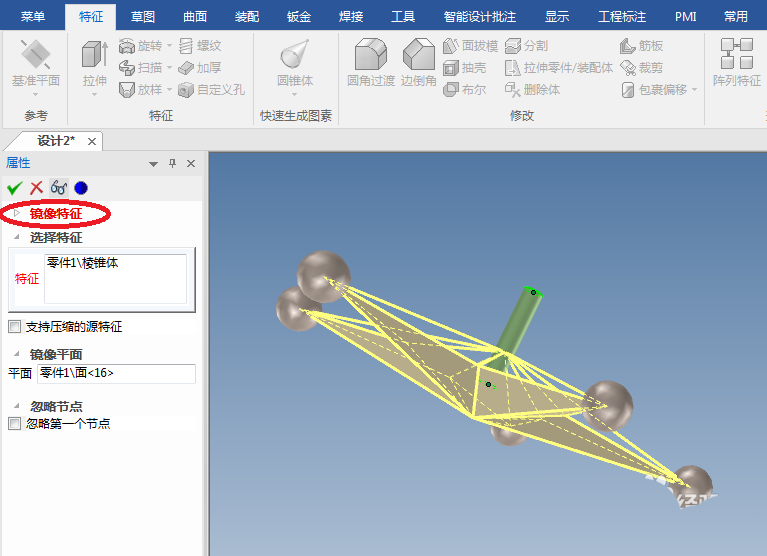Collapse the 镜像平面 section
Image resolution: width=767 pixels, height=556 pixels.
(17, 354)
